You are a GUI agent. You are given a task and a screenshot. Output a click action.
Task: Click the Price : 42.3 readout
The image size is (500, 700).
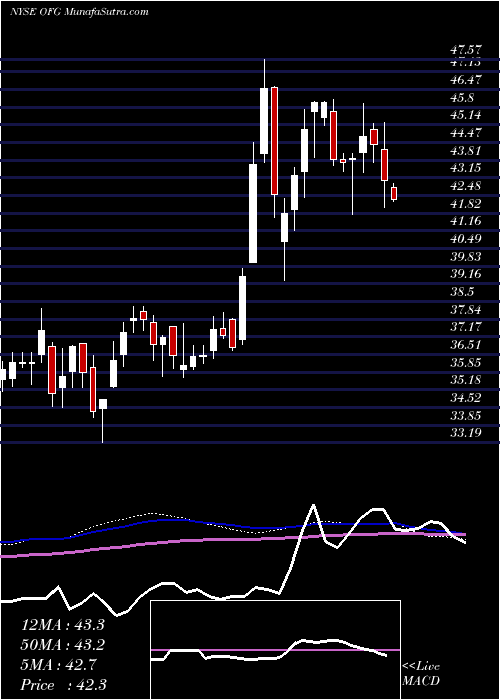pyautogui.click(x=63, y=685)
